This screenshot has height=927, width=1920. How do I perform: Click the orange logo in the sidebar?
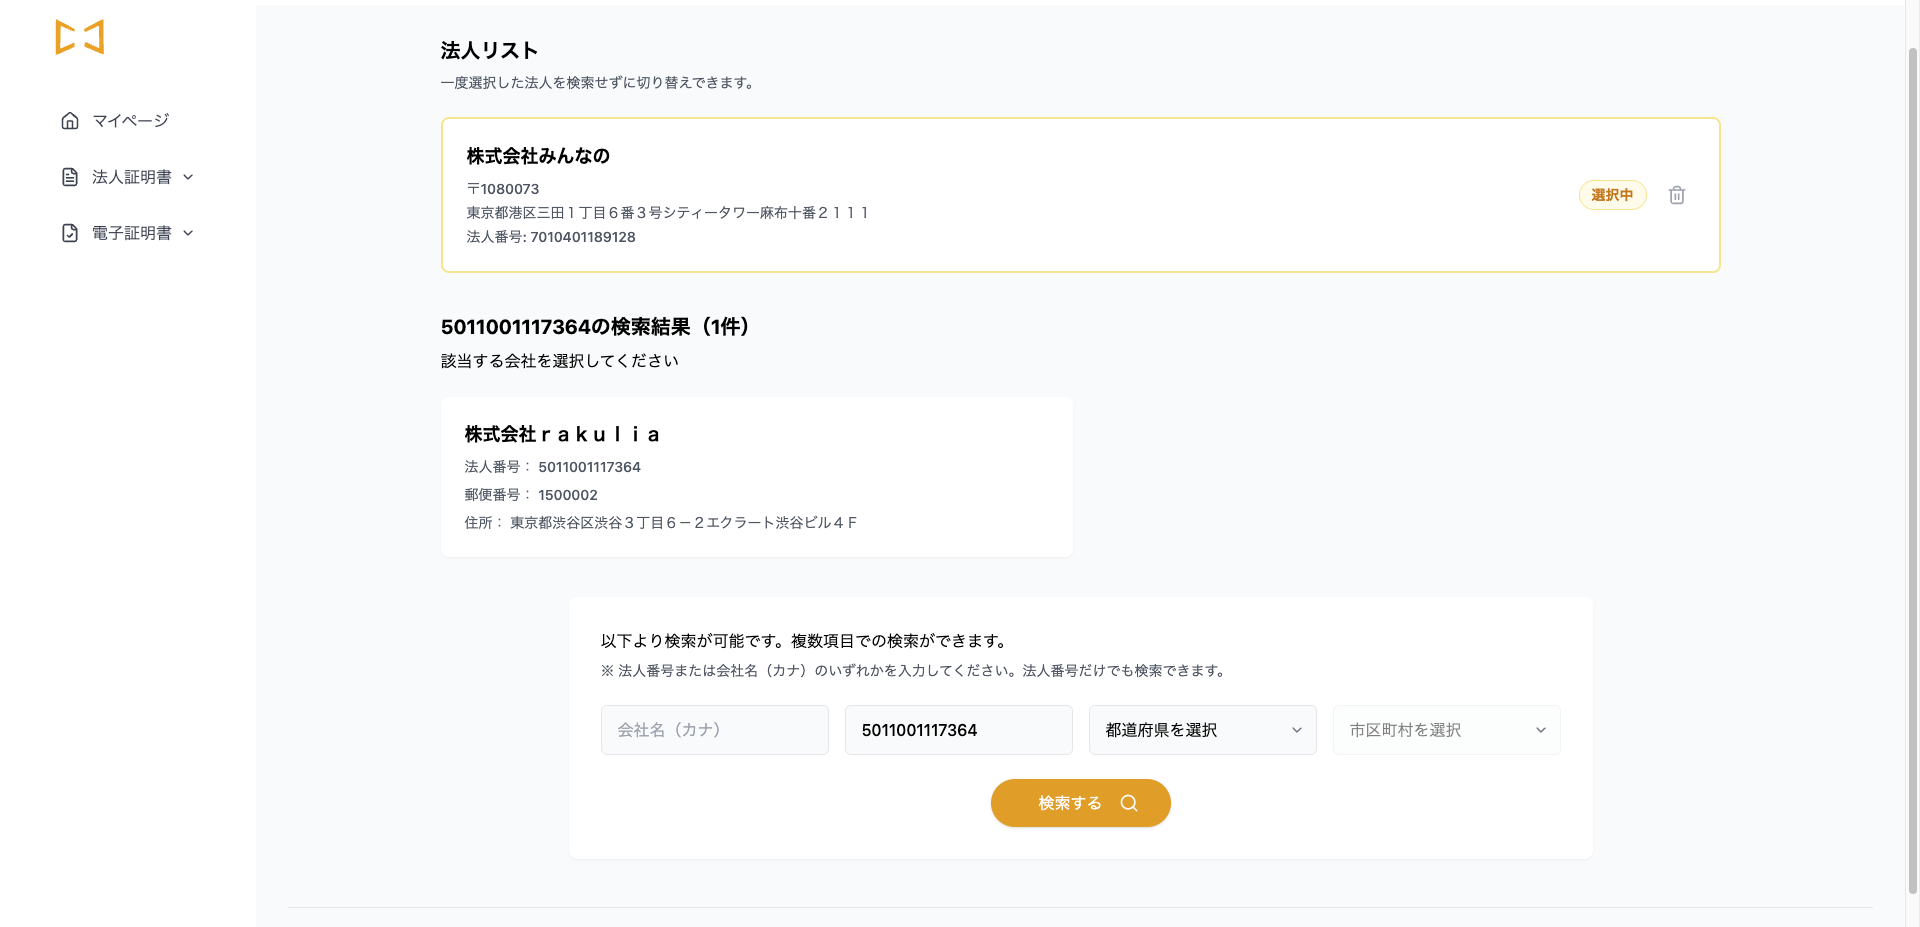tap(80, 37)
